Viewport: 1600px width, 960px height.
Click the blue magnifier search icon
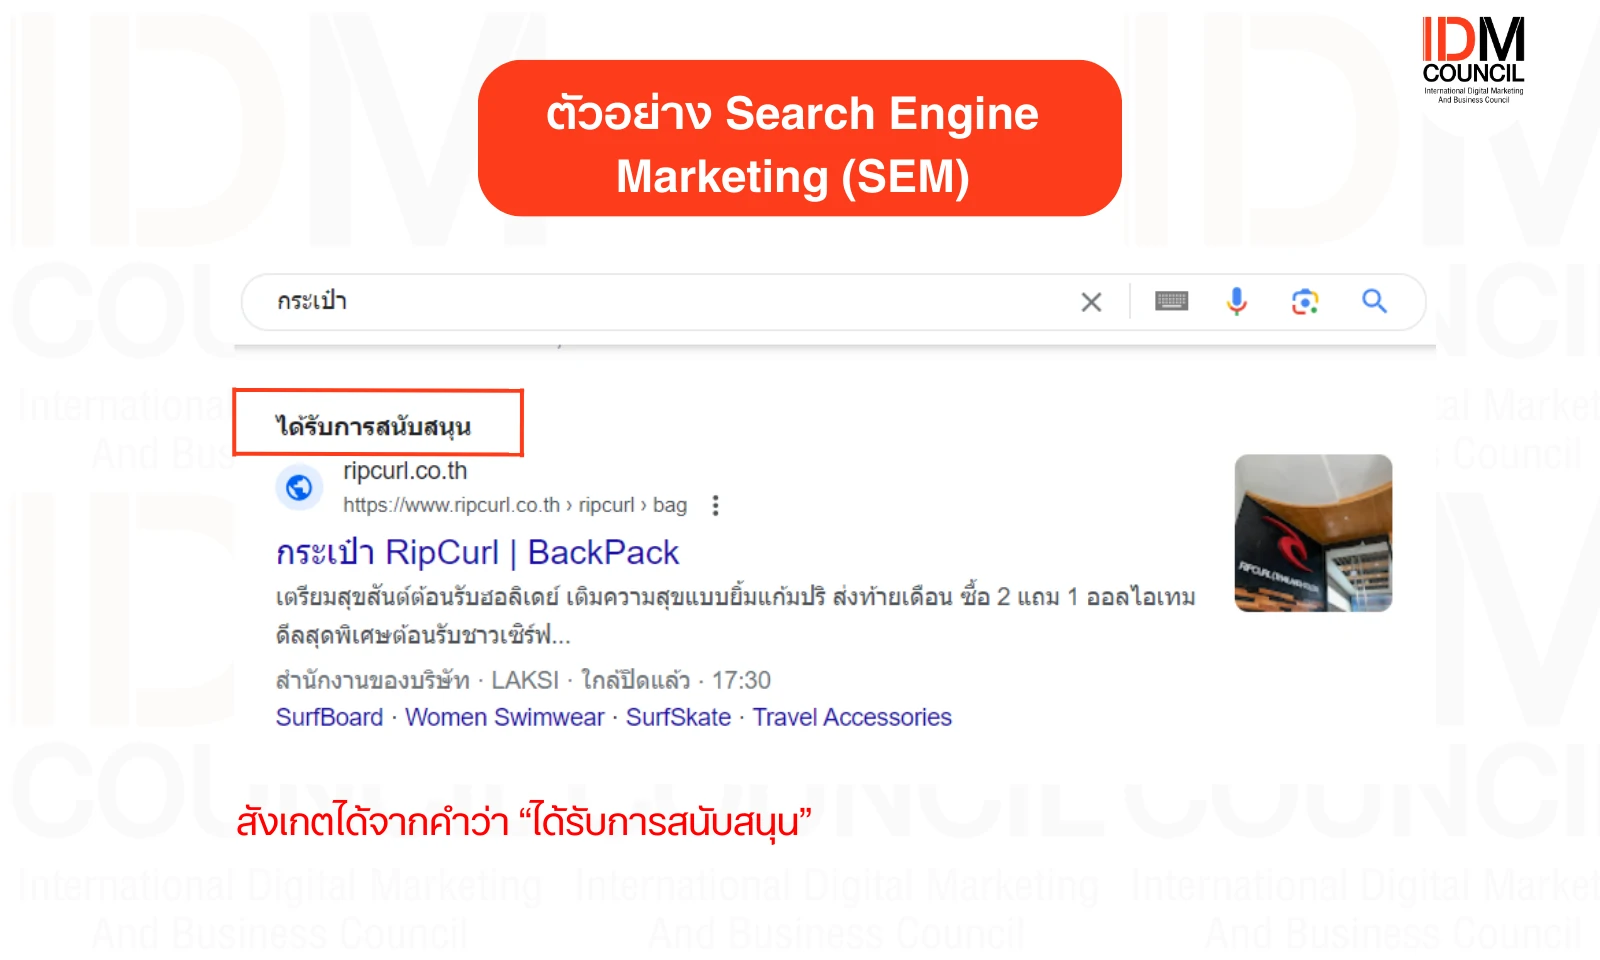point(1374,301)
